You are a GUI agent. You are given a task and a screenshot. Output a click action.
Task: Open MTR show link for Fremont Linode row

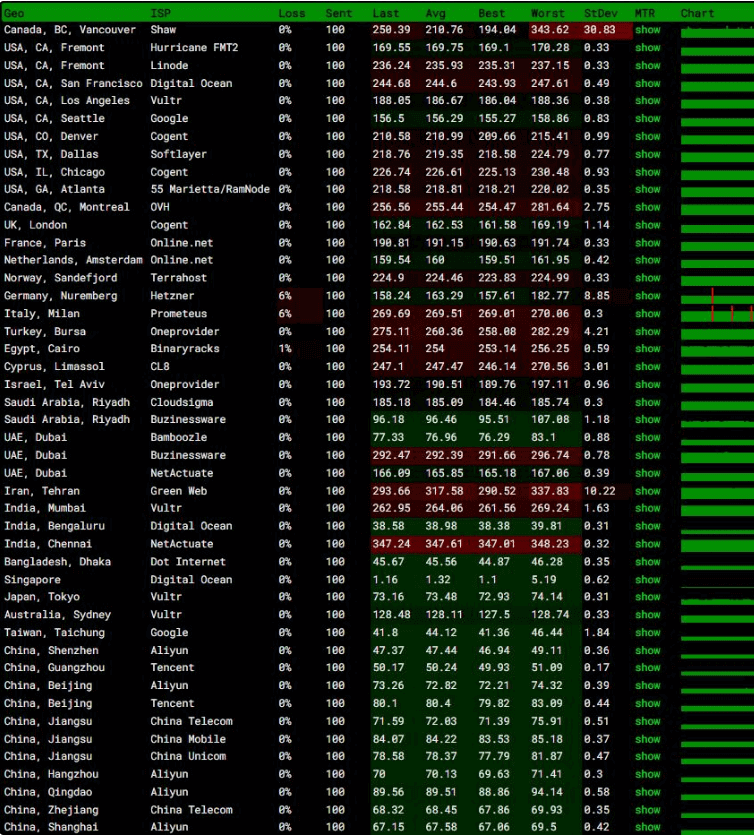(x=647, y=66)
